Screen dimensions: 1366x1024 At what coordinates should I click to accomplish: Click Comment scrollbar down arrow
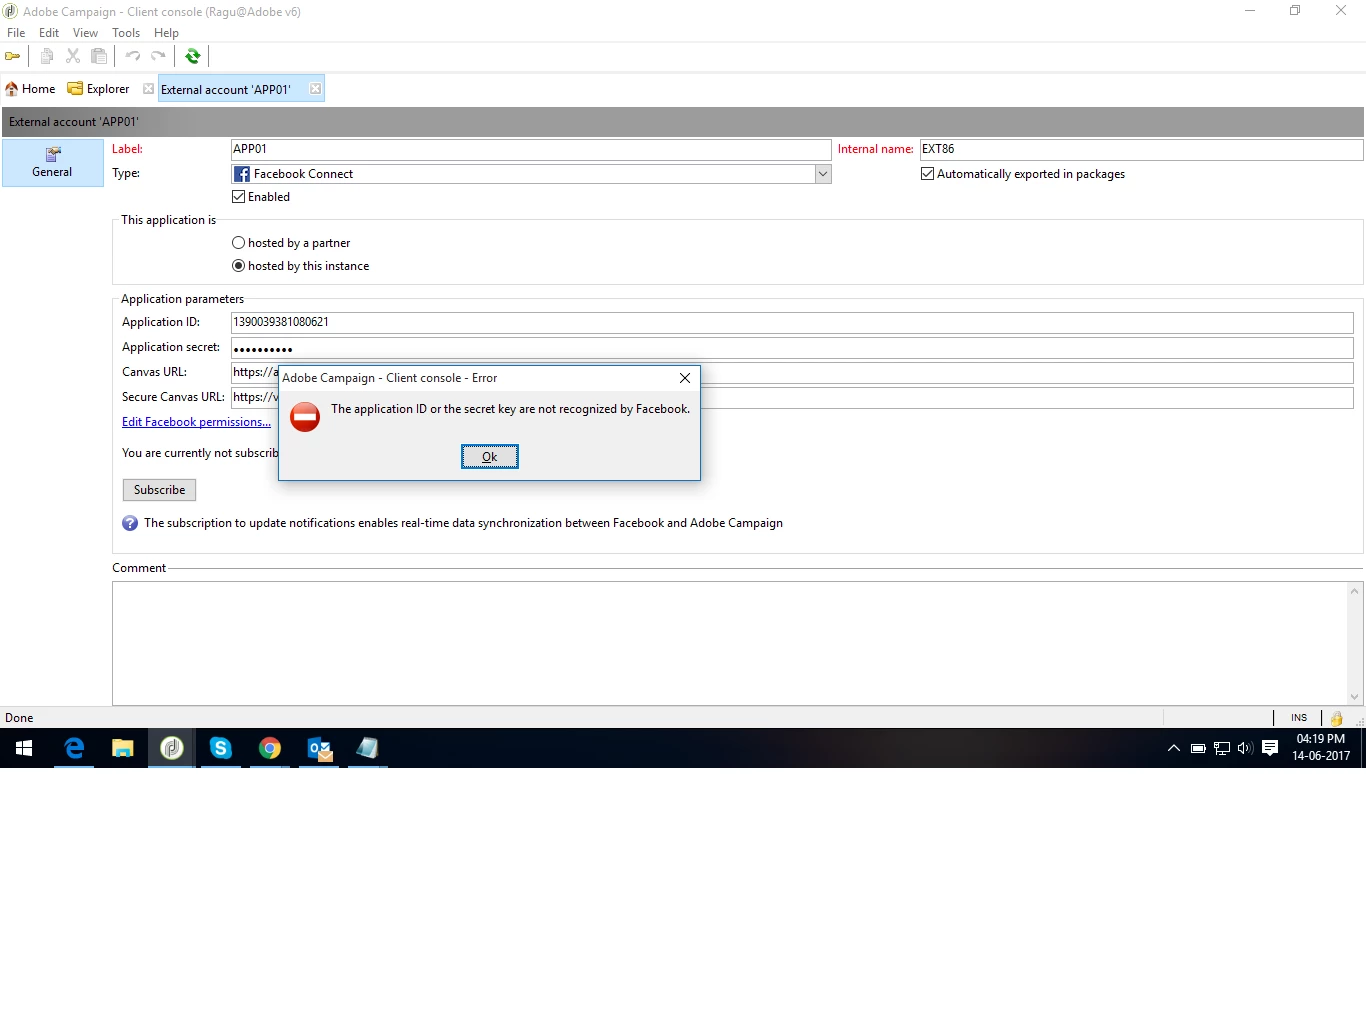1355,697
